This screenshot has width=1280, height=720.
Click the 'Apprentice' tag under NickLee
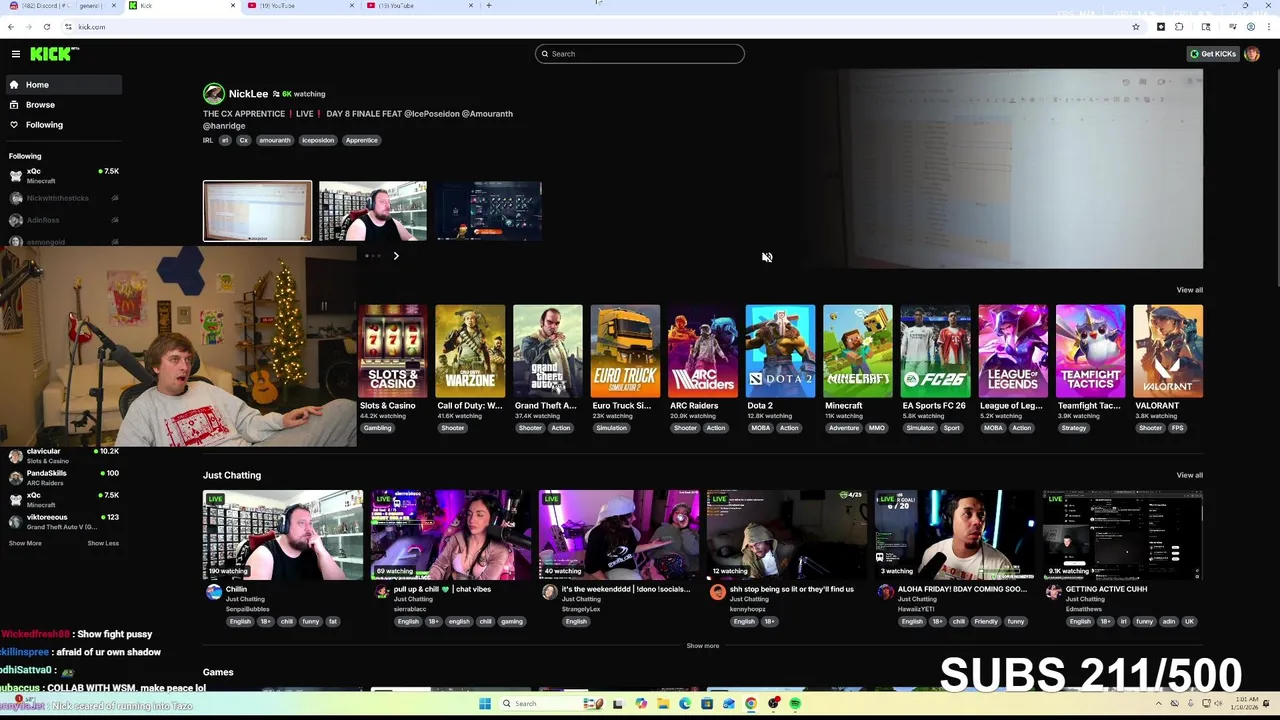tap(362, 140)
